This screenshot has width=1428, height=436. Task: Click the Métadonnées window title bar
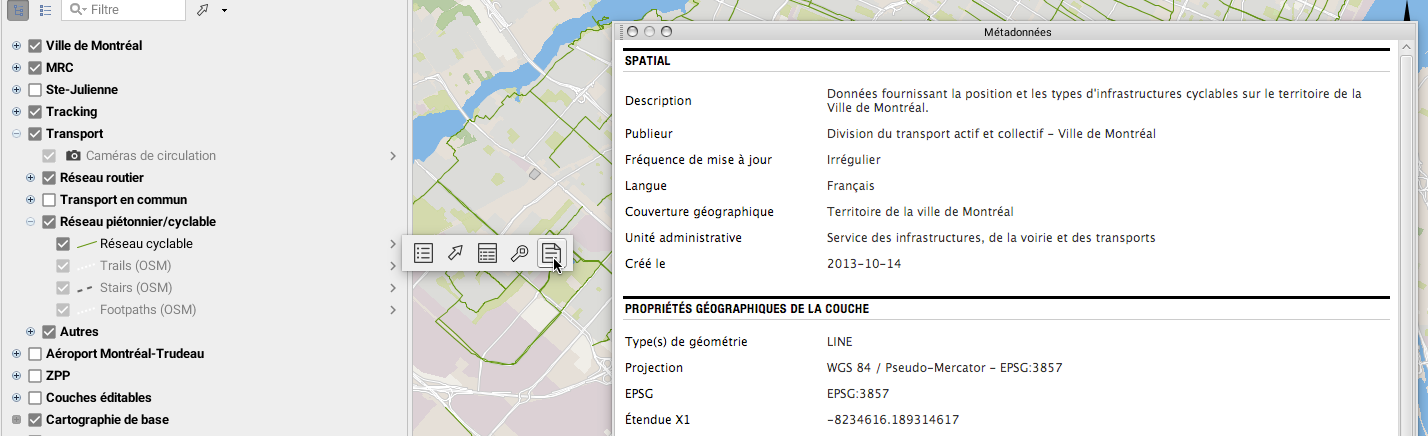pos(1017,32)
